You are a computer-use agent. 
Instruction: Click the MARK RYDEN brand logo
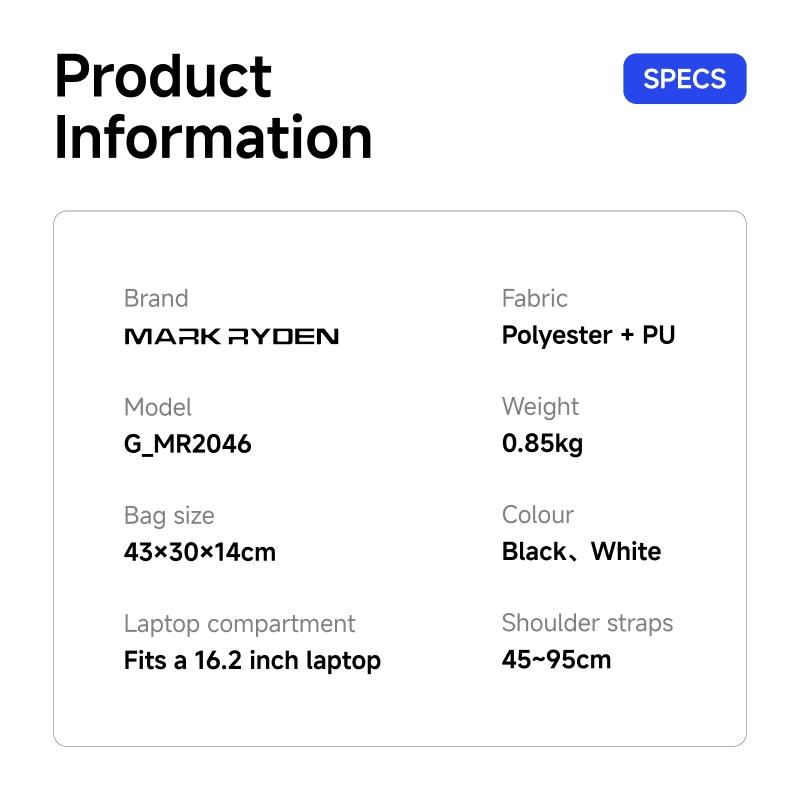232,336
